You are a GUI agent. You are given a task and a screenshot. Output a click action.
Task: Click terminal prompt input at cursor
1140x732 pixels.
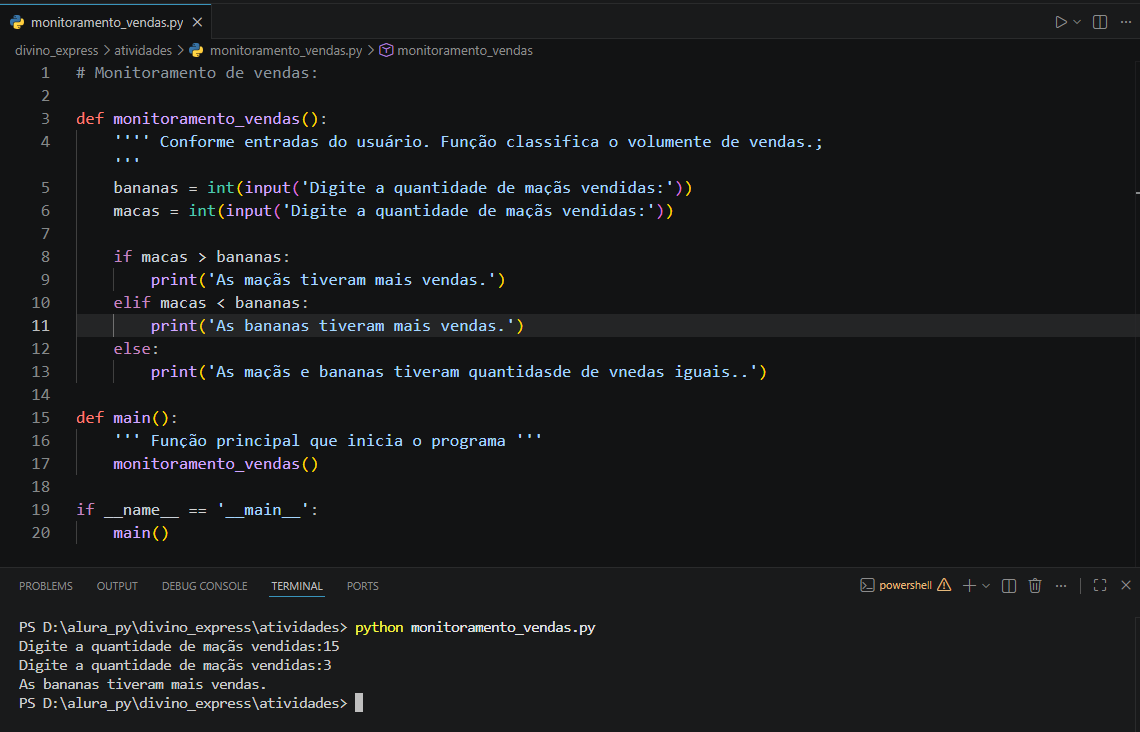pyautogui.click(x=358, y=703)
